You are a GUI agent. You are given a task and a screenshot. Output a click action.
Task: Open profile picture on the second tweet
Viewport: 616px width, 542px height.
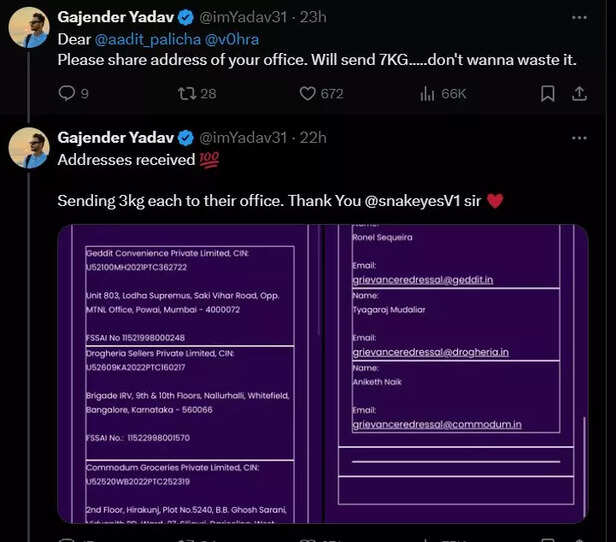[30, 147]
